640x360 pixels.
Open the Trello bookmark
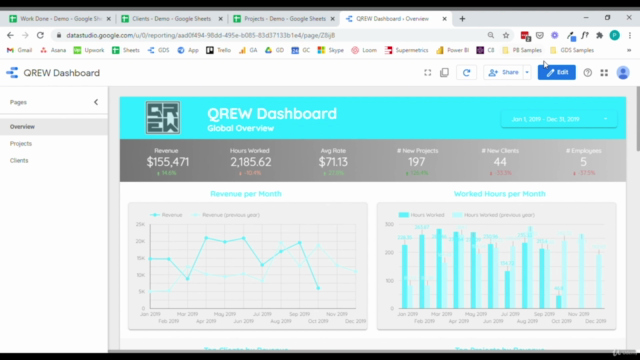(218, 50)
